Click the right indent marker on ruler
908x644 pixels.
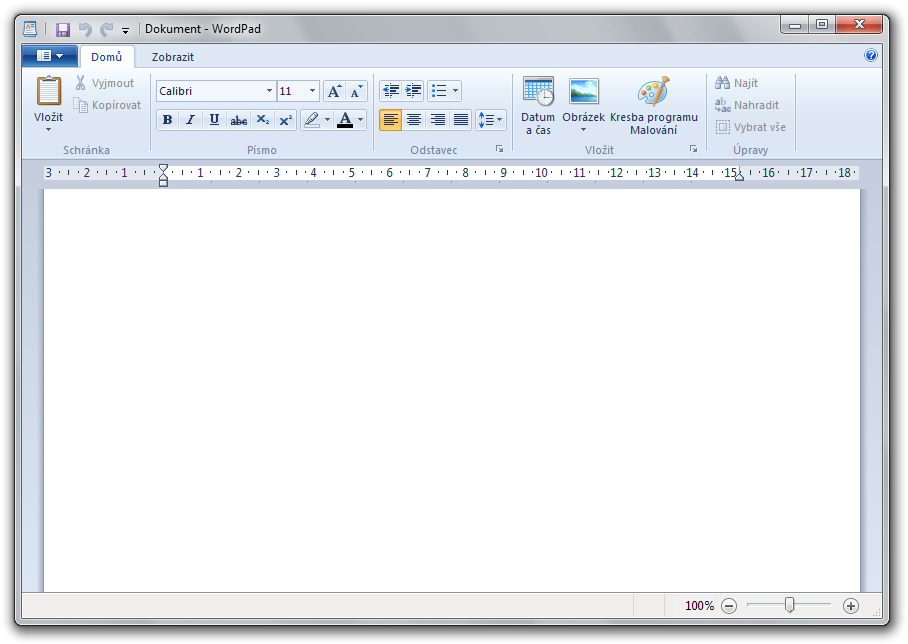(x=739, y=177)
